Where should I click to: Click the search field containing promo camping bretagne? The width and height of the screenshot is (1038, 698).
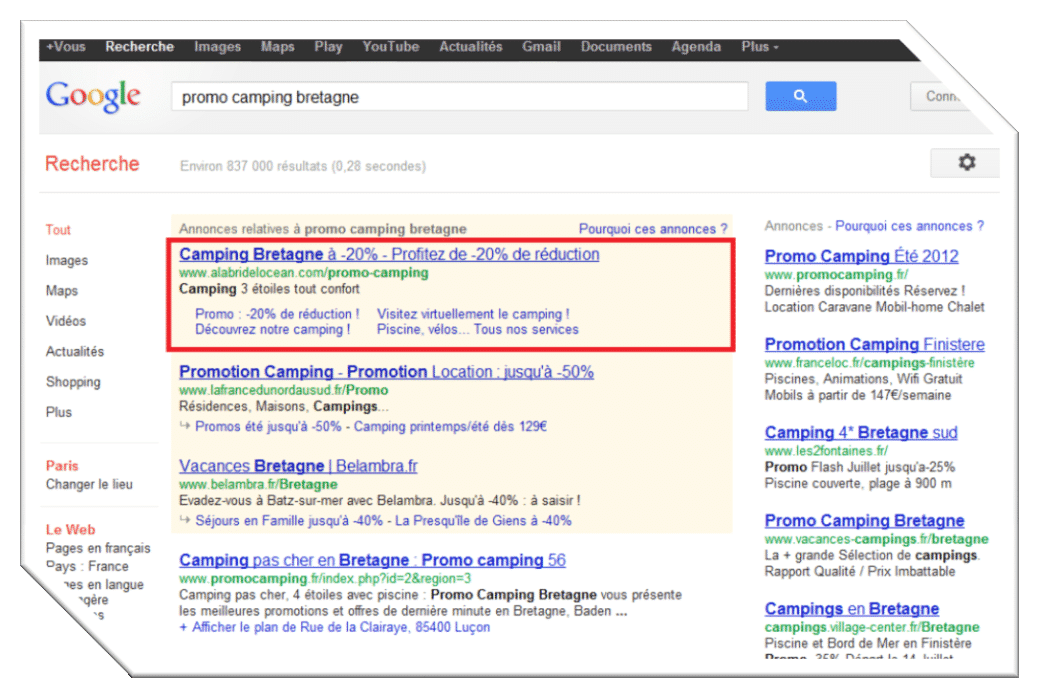pyautogui.click(x=459, y=97)
